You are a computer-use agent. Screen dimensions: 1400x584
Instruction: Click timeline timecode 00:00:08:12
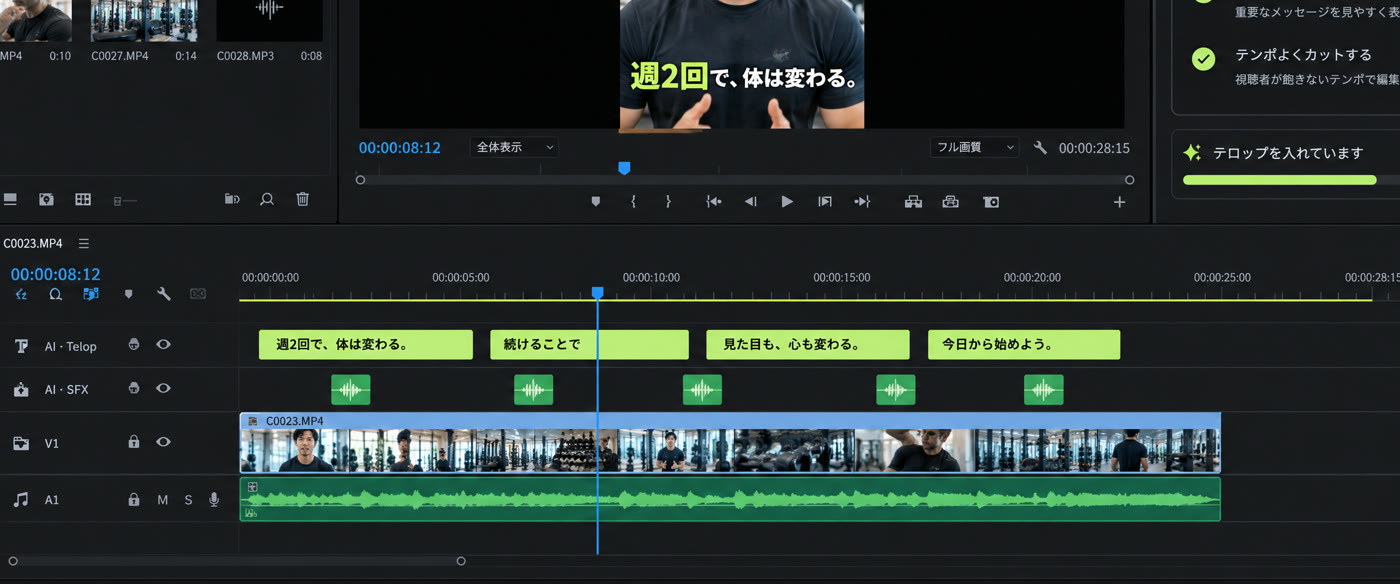pyautogui.click(x=55, y=274)
